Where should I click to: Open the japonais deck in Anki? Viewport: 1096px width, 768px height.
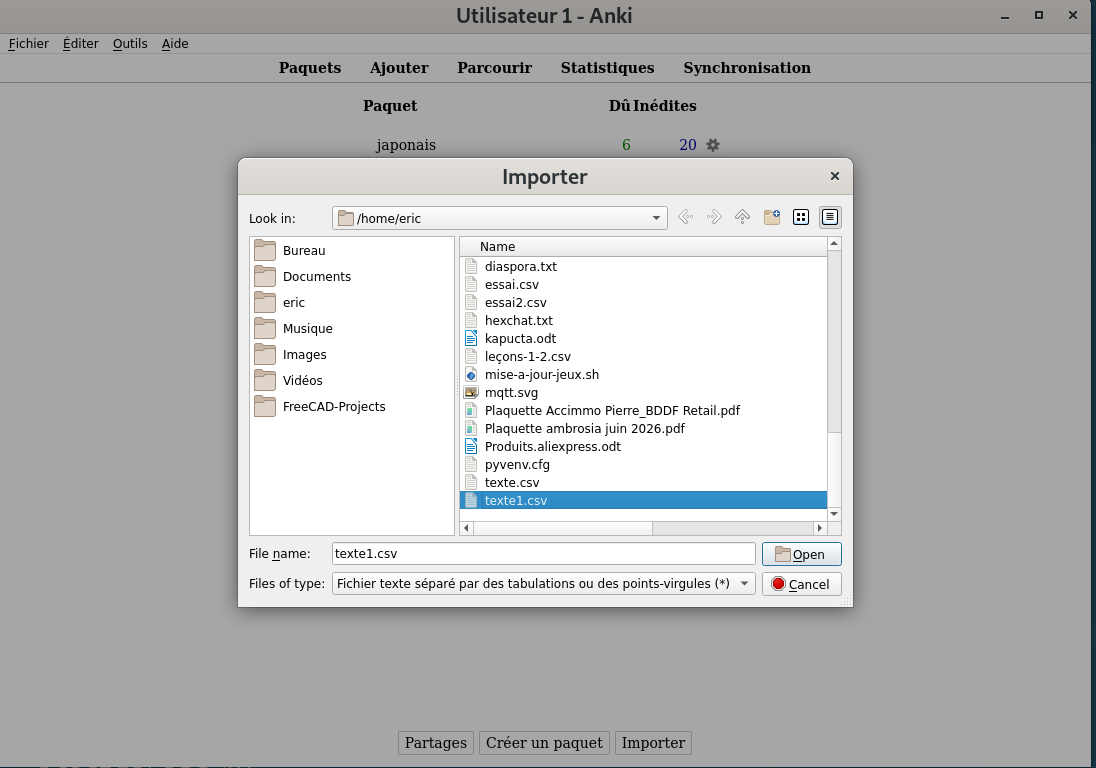pyautogui.click(x=406, y=145)
